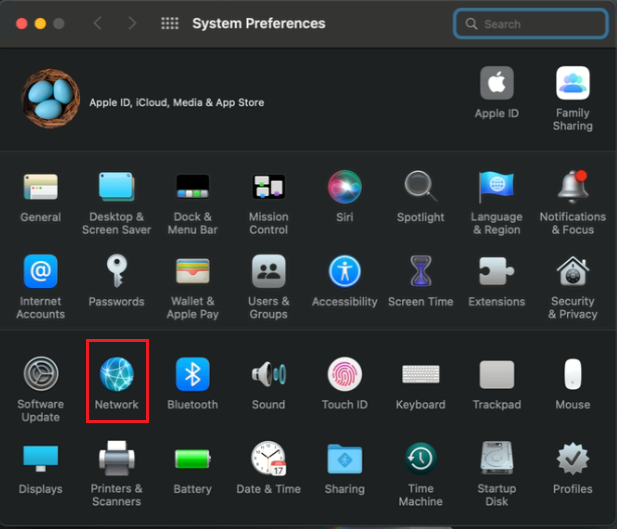Open the Network preferences pane
The height and width of the screenshot is (529, 617).
[116, 376]
